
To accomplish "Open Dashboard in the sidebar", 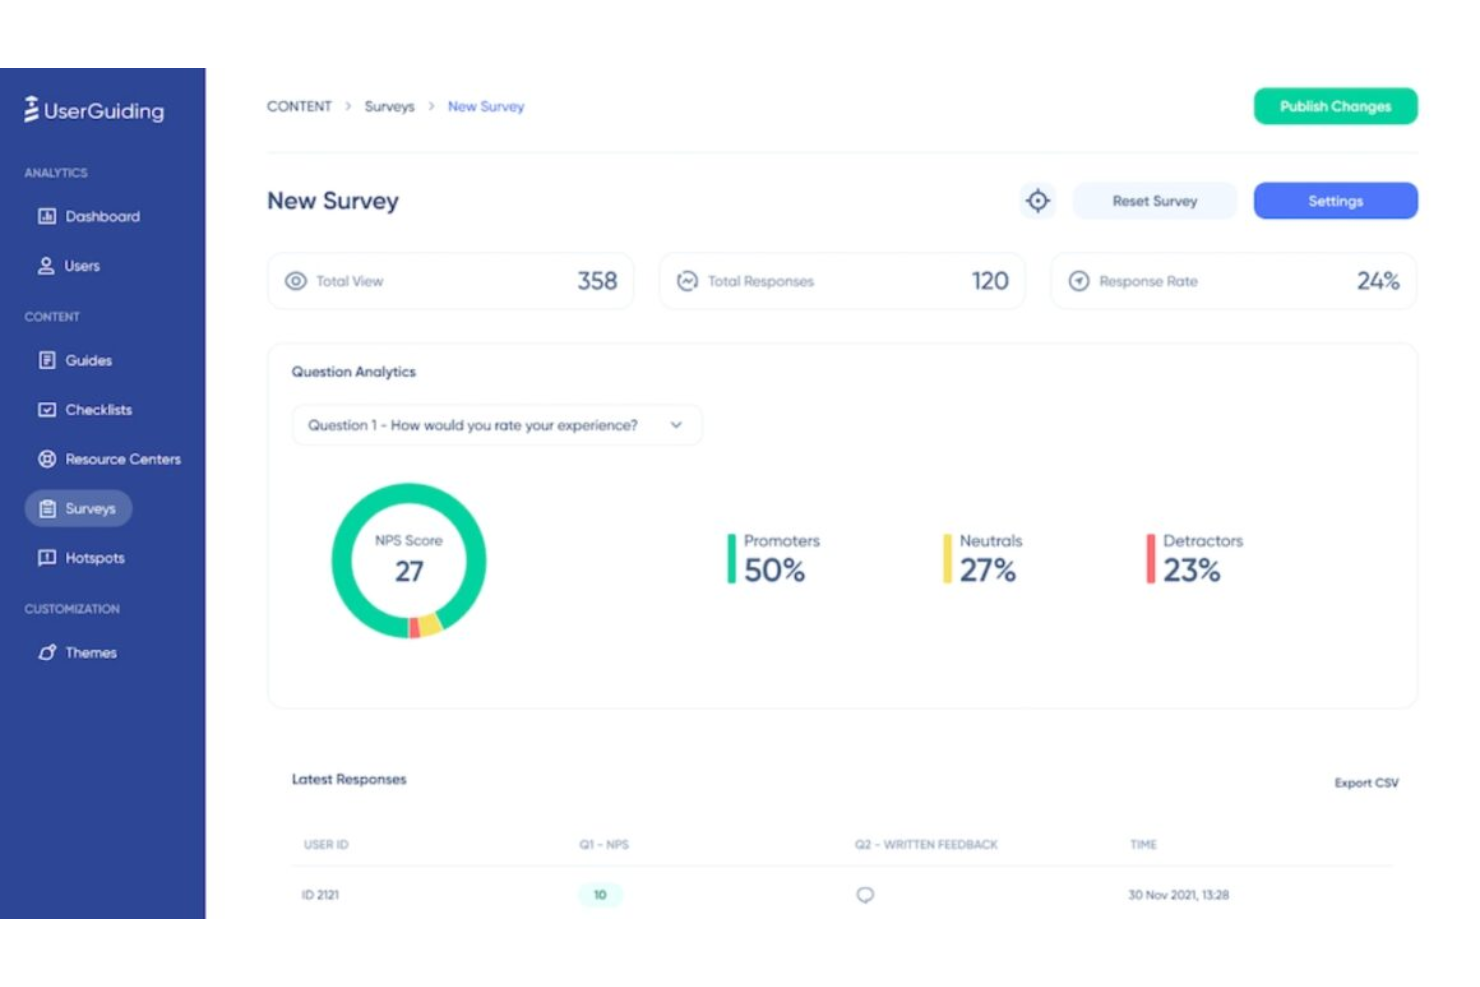I will [x=89, y=216].
